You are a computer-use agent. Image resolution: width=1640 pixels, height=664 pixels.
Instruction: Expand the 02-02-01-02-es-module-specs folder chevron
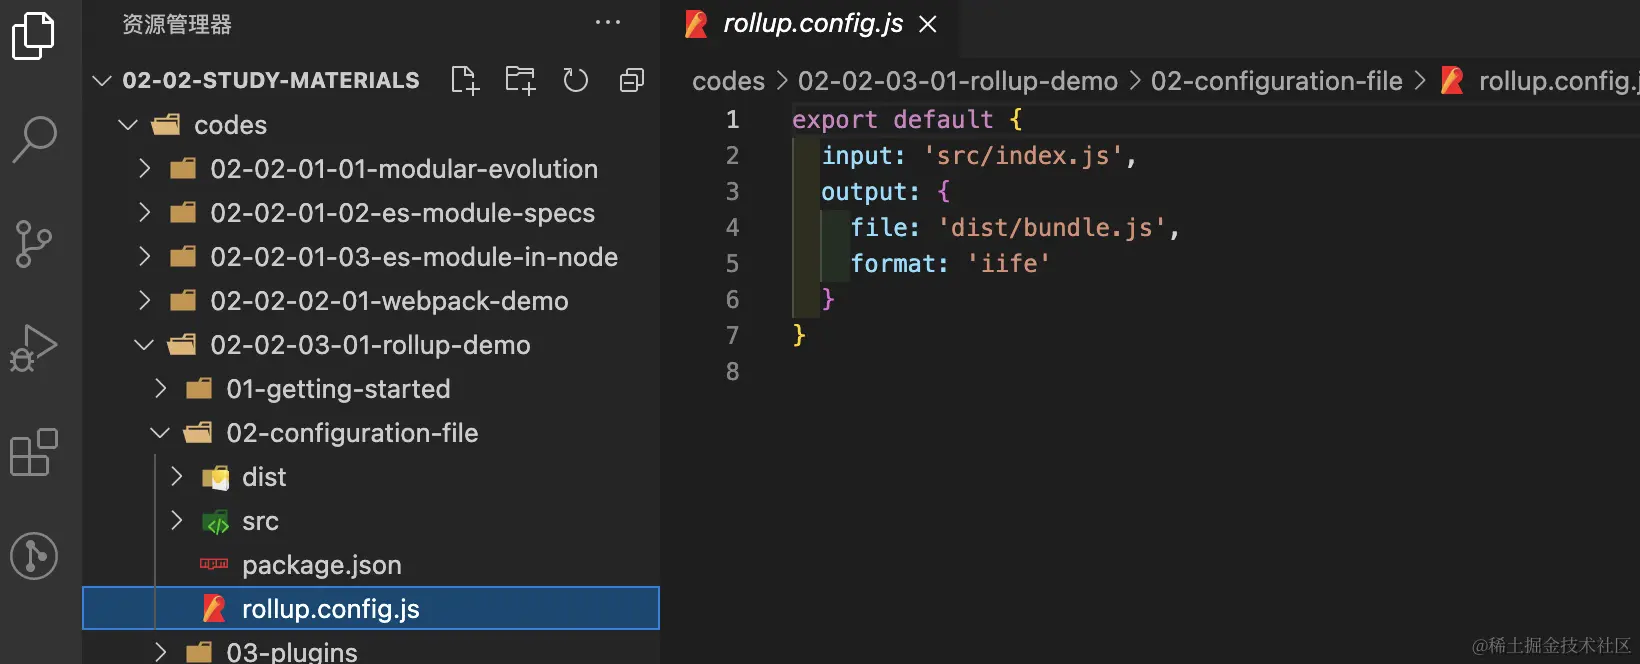(x=145, y=212)
